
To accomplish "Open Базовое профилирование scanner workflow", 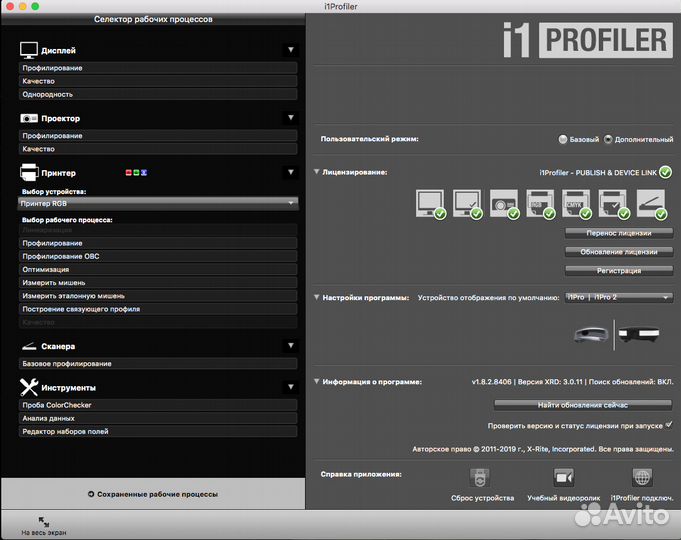I will coord(158,364).
